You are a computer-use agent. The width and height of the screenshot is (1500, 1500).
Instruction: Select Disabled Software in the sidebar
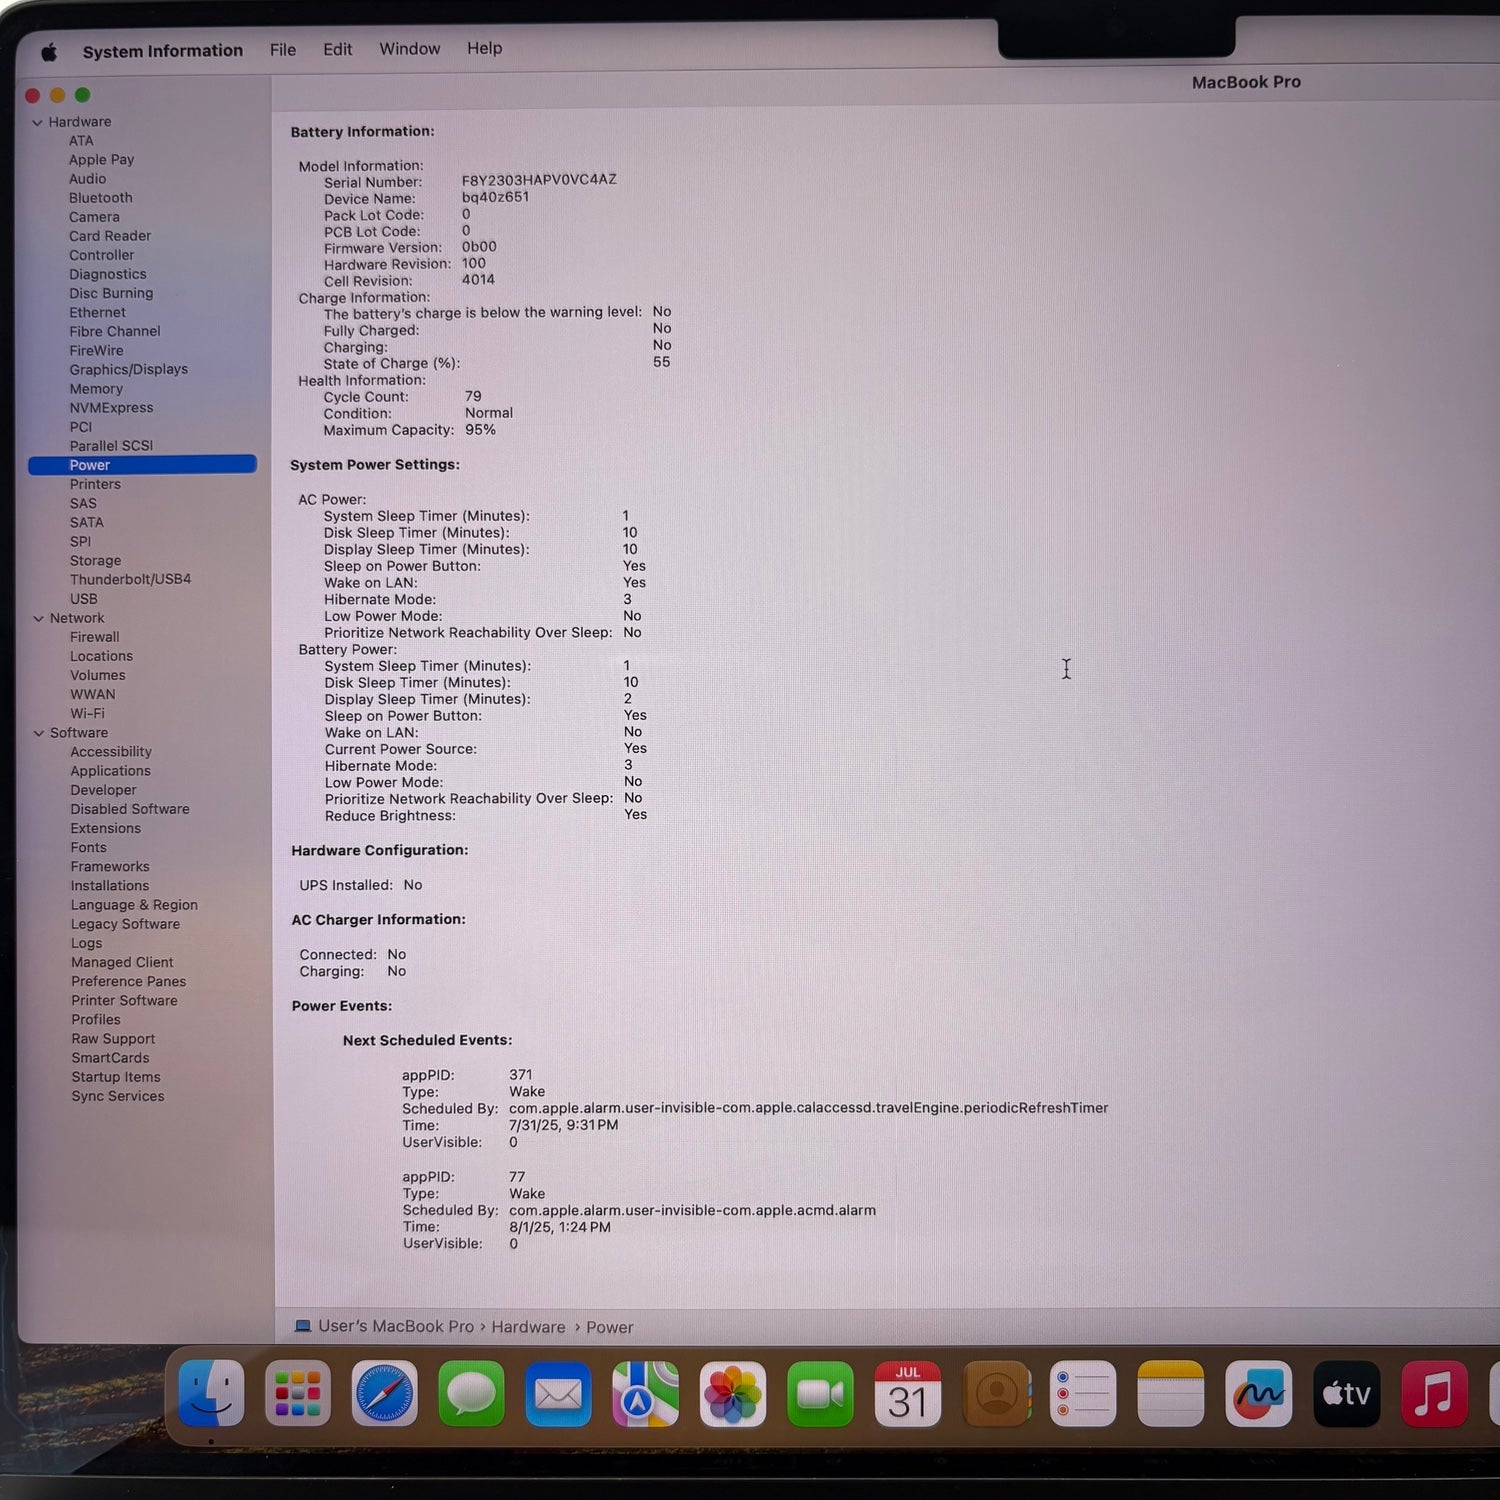(130, 809)
